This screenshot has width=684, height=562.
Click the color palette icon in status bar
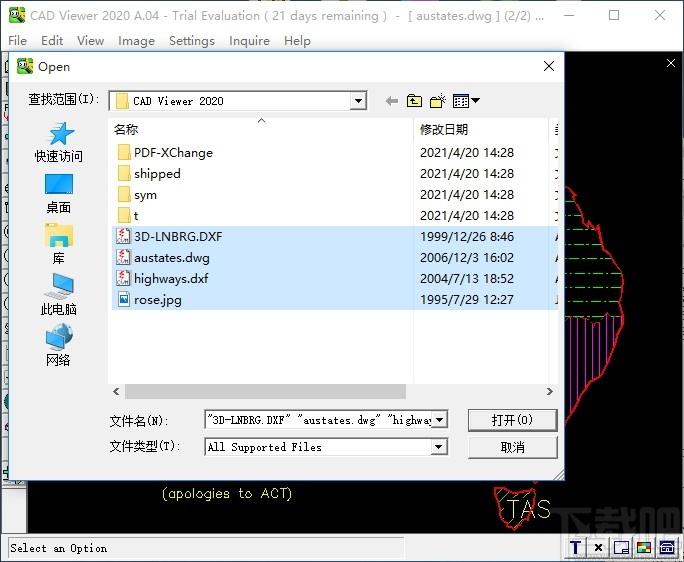[x=644, y=548]
